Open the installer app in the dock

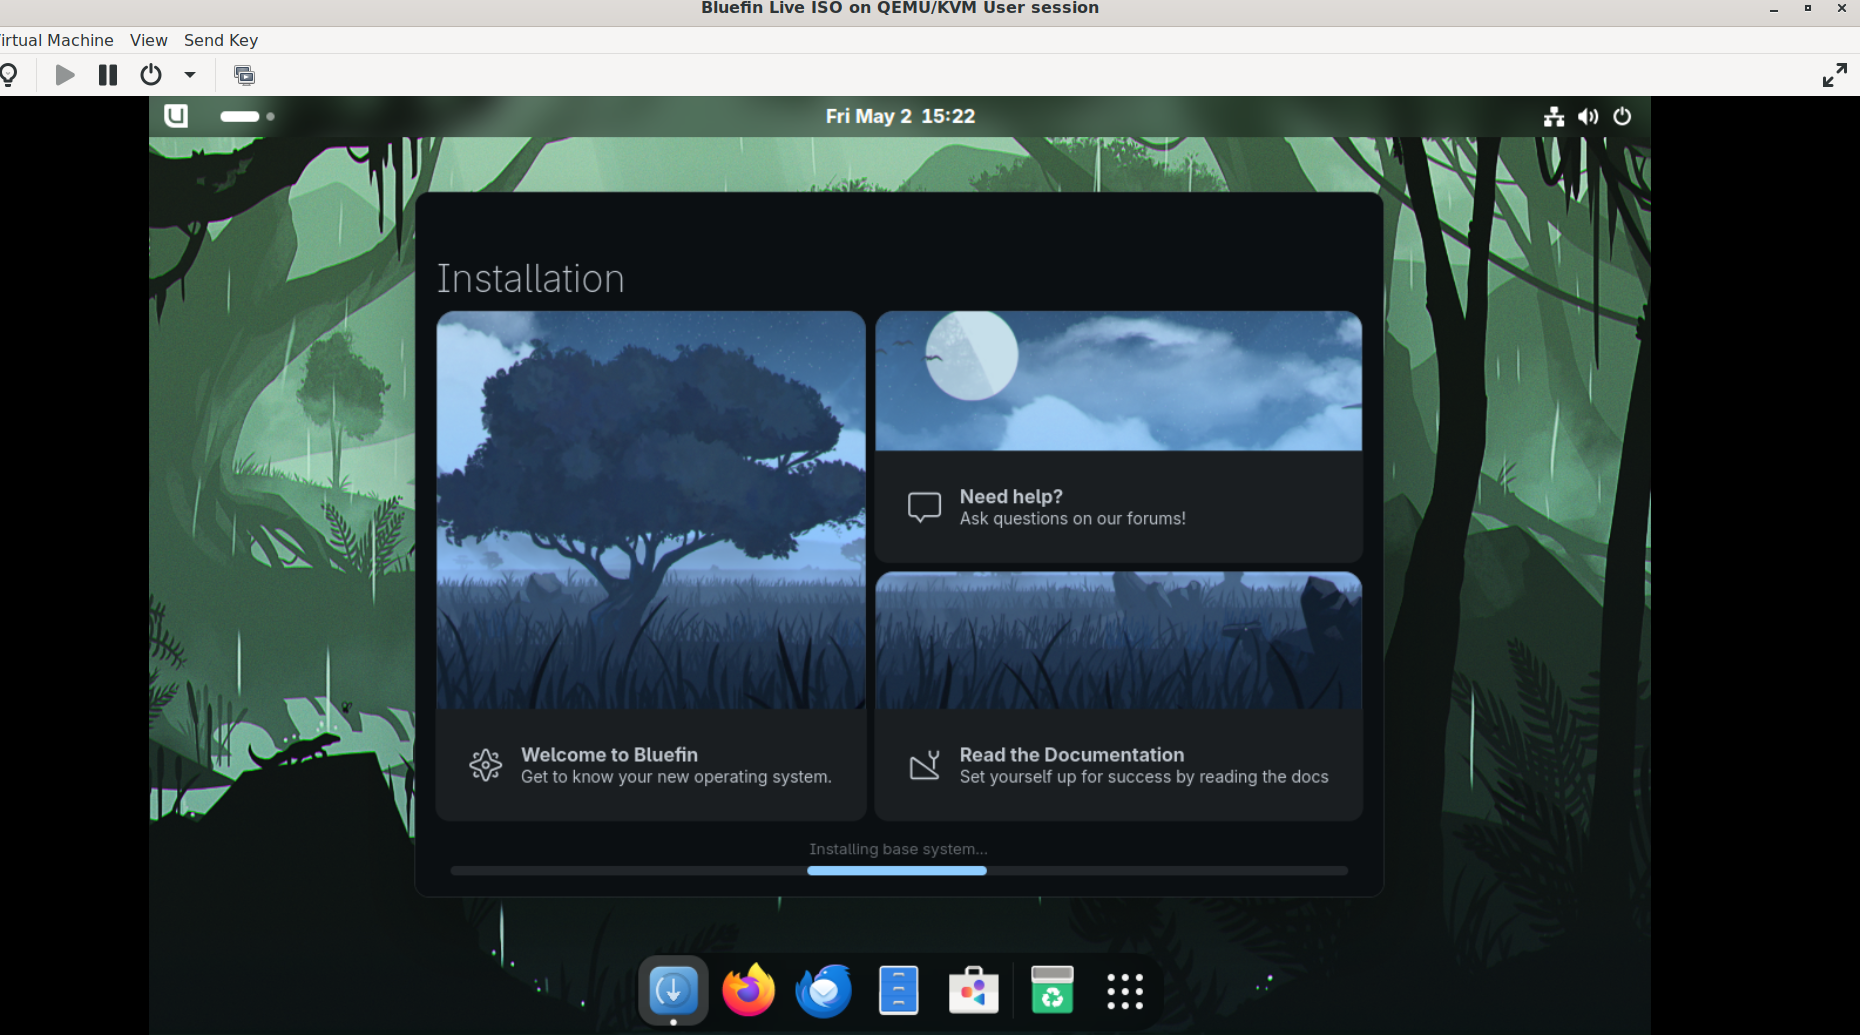click(673, 991)
